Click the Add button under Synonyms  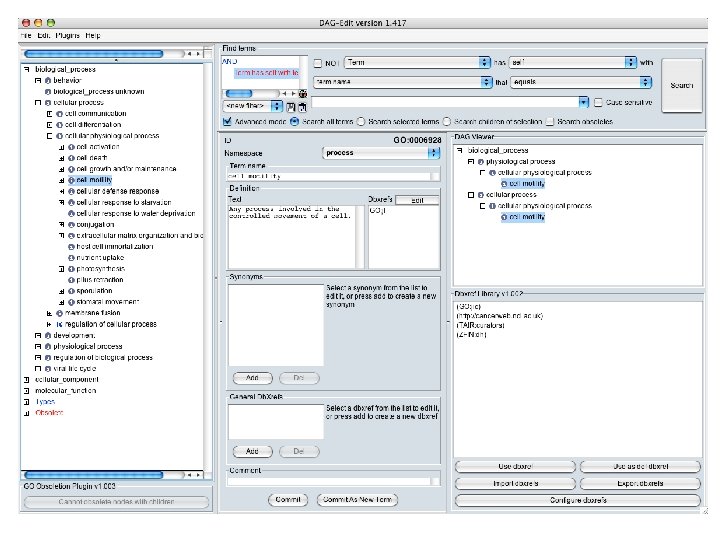pos(253,378)
